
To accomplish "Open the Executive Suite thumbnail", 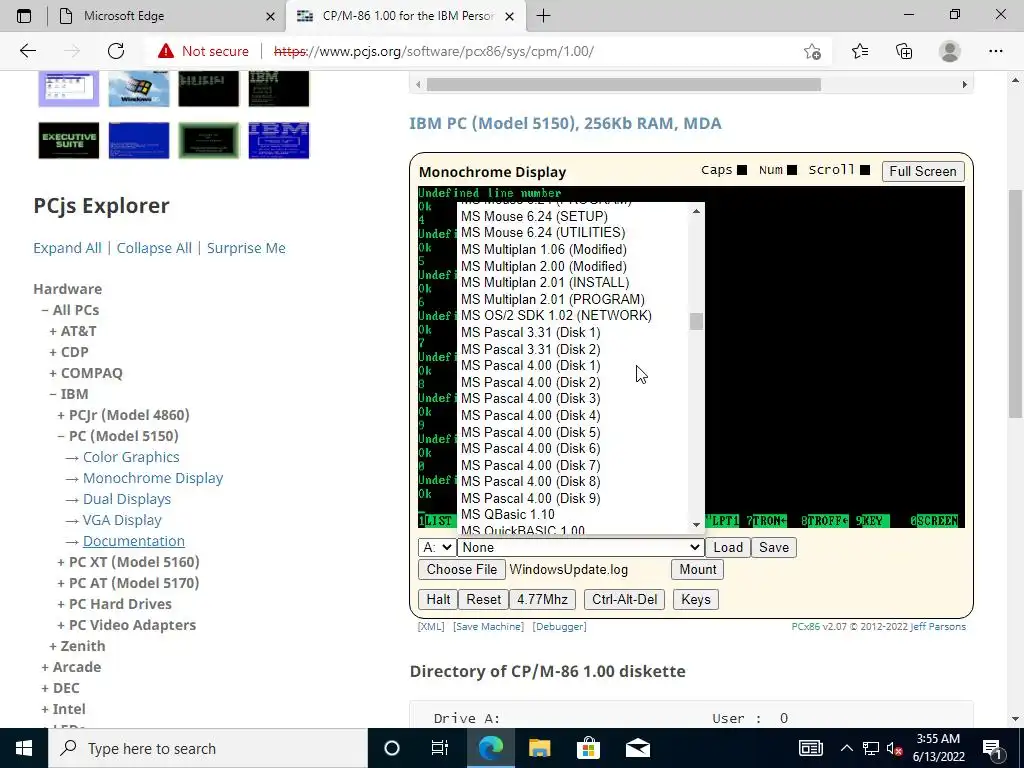I will (x=69, y=140).
